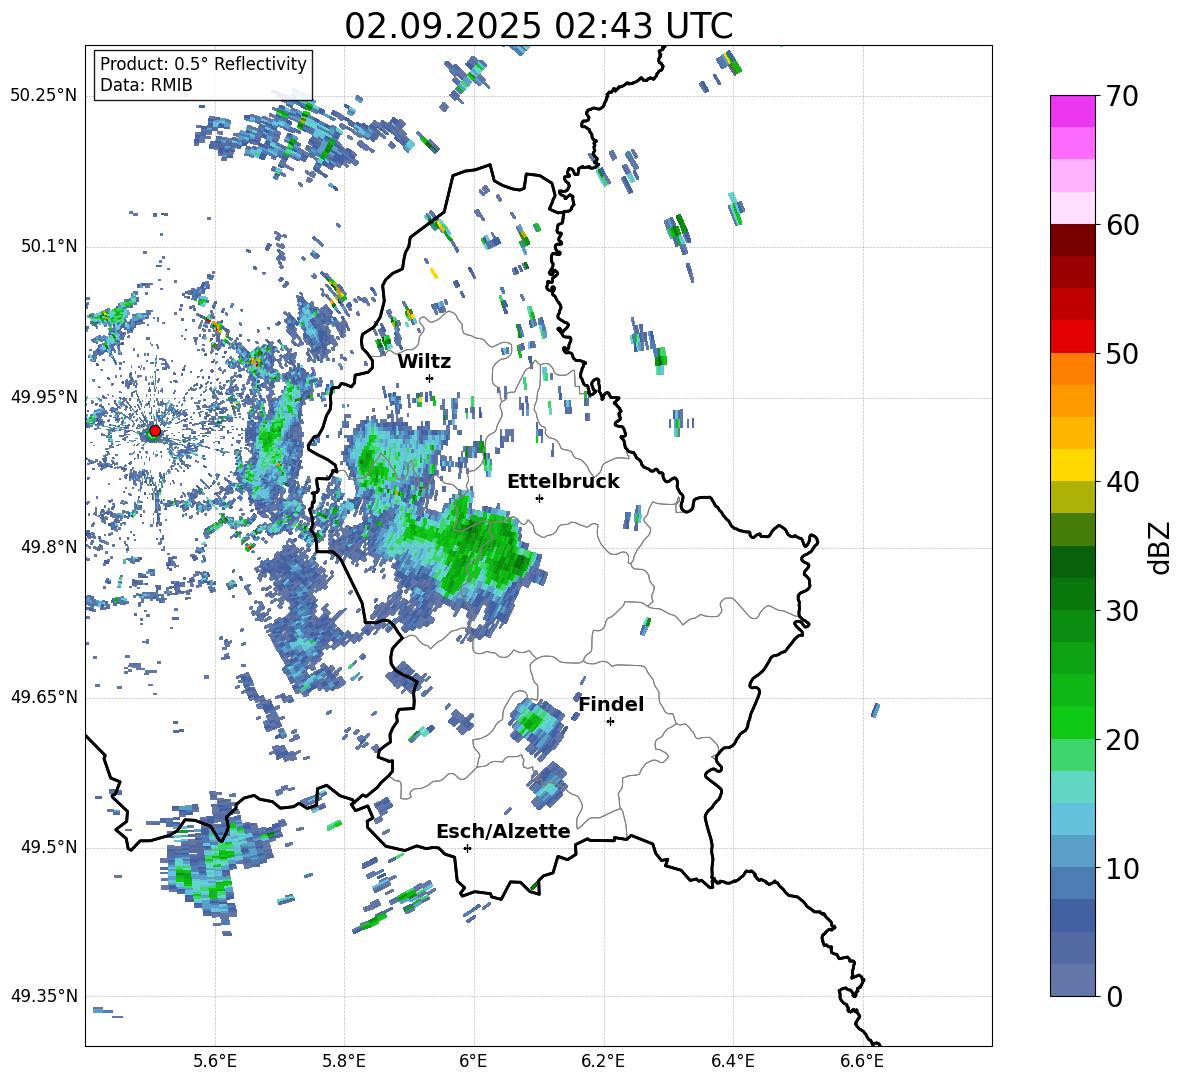This screenshot has width=1184, height=1081.
Task: Click the red radar site marker
Action: pyautogui.click(x=155, y=431)
